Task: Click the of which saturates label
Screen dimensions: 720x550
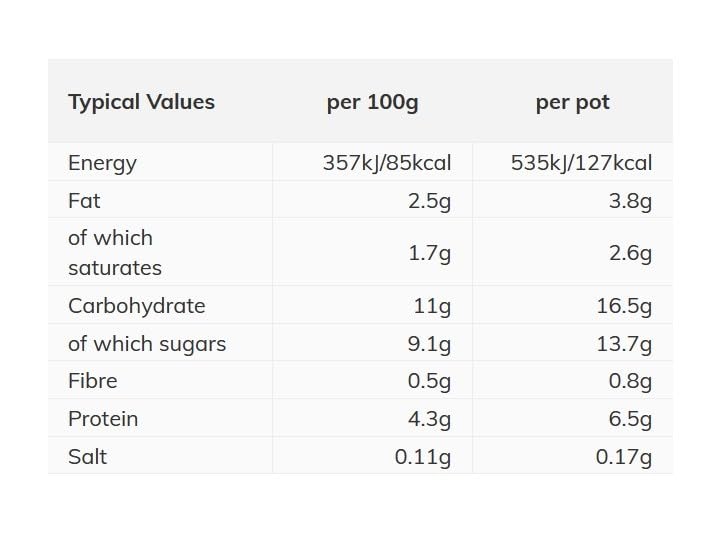Action: click(114, 253)
